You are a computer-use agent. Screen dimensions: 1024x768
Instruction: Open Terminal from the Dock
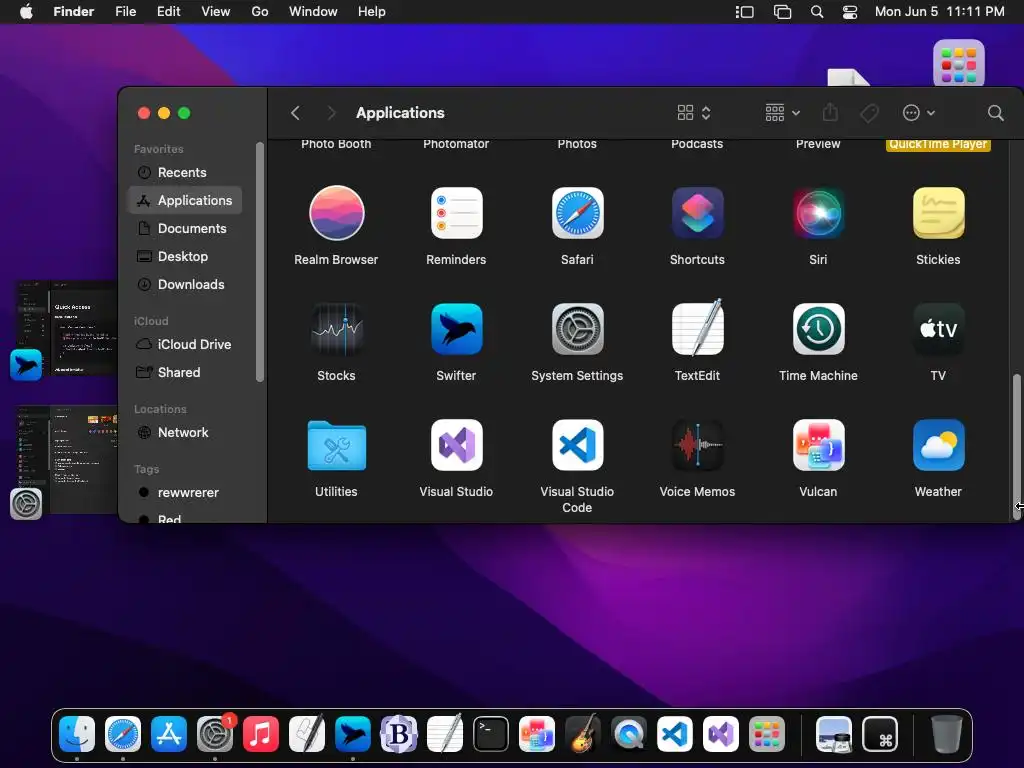(x=491, y=734)
